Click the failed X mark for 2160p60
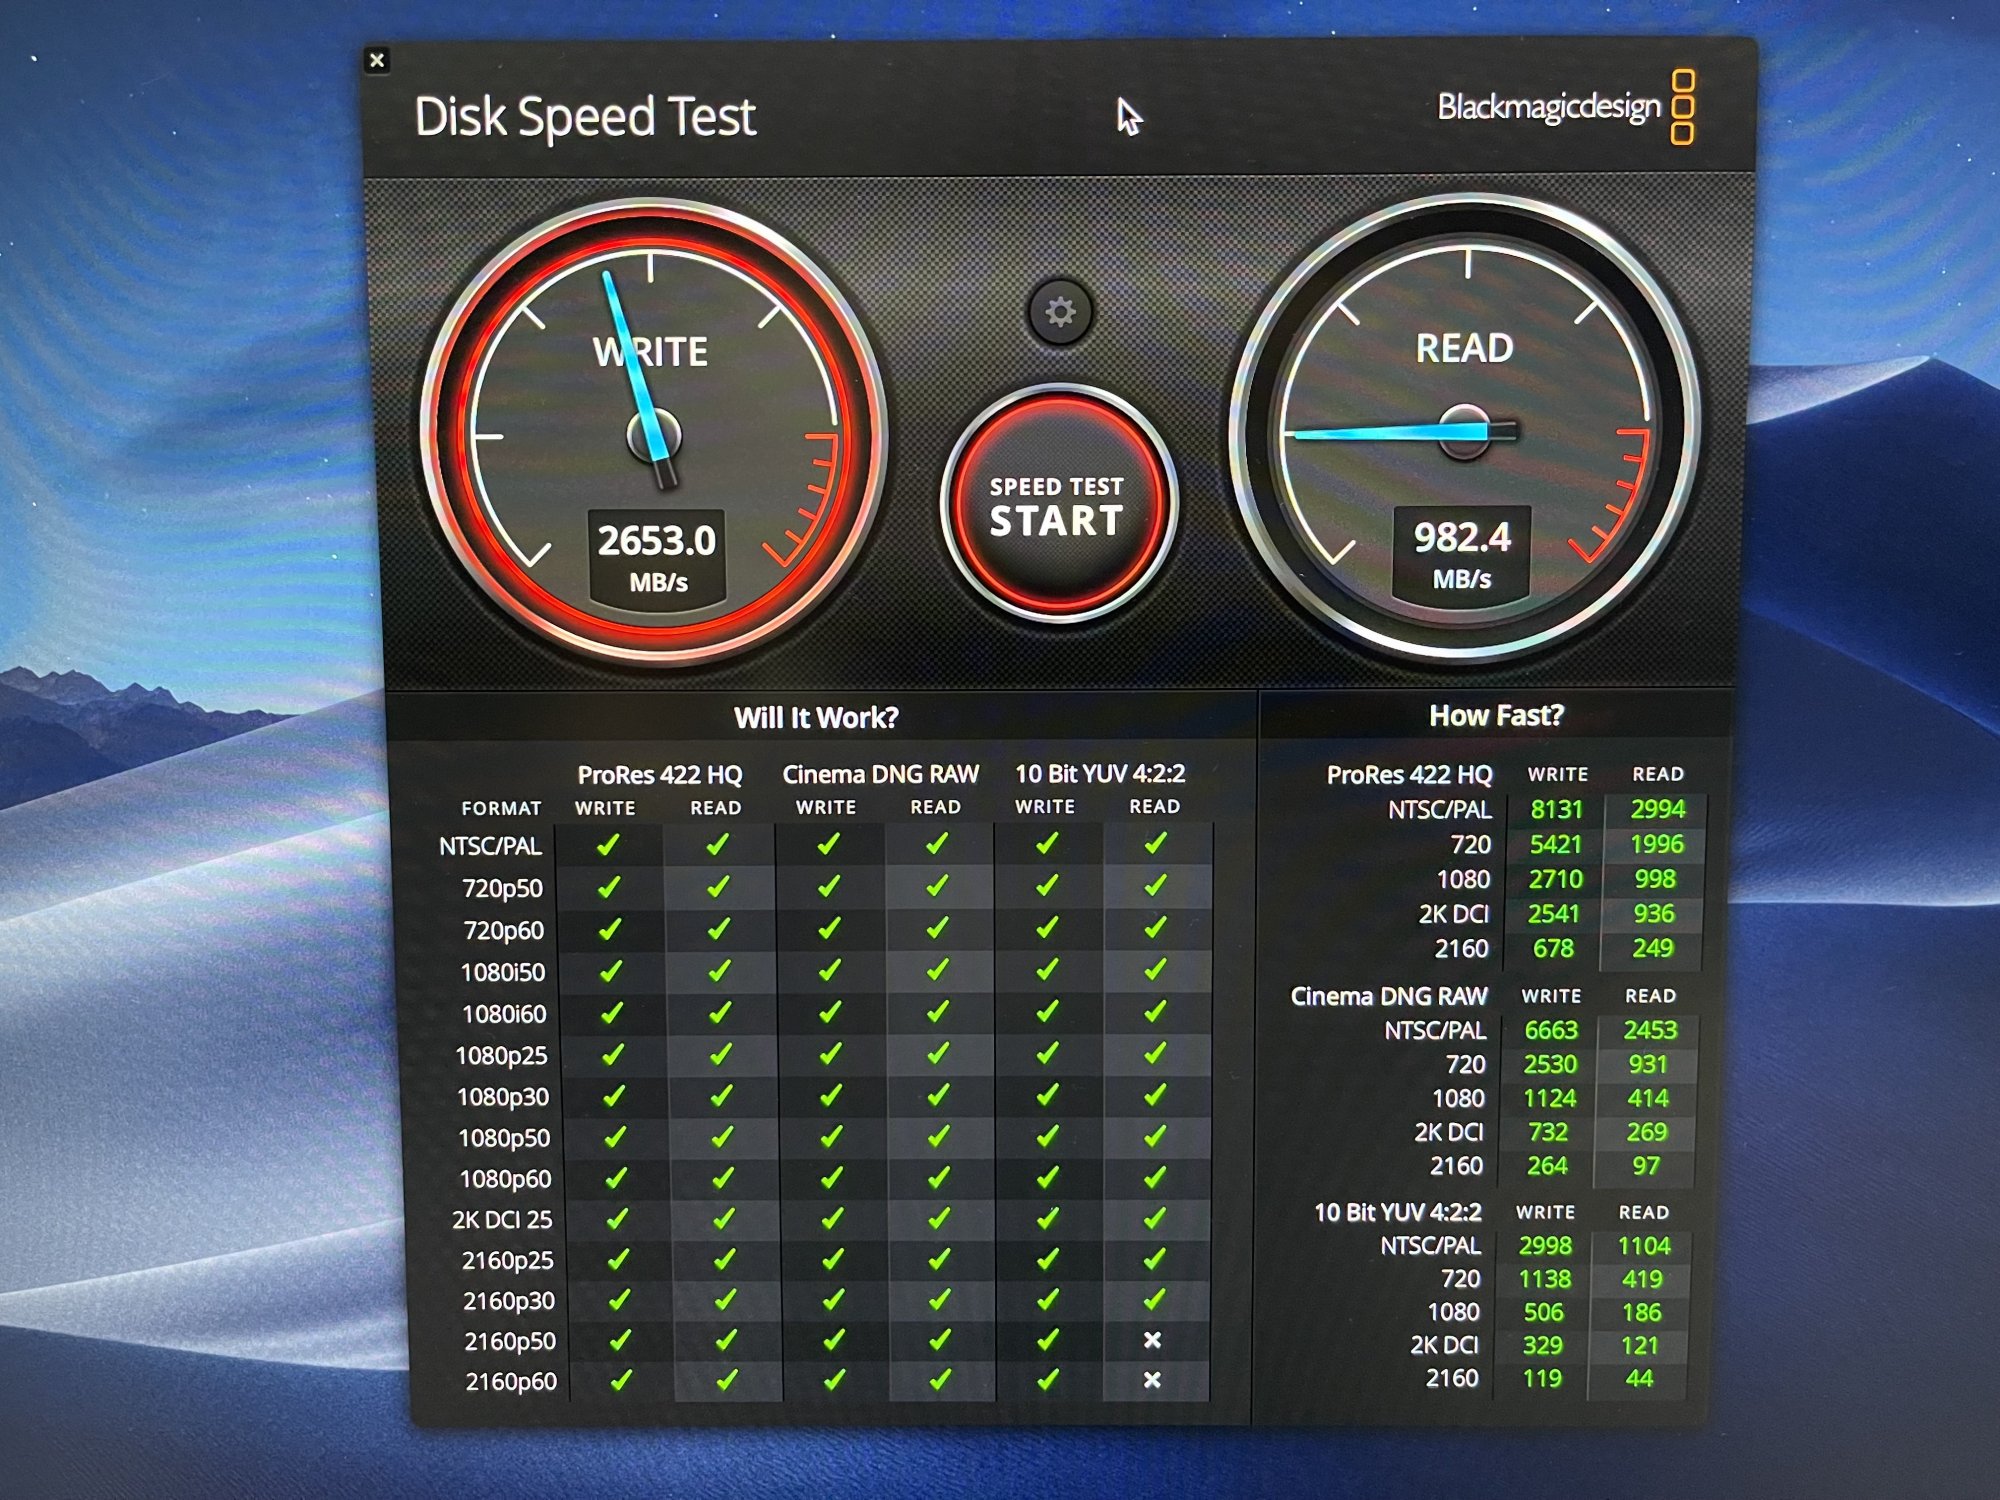 (1152, 1380)
